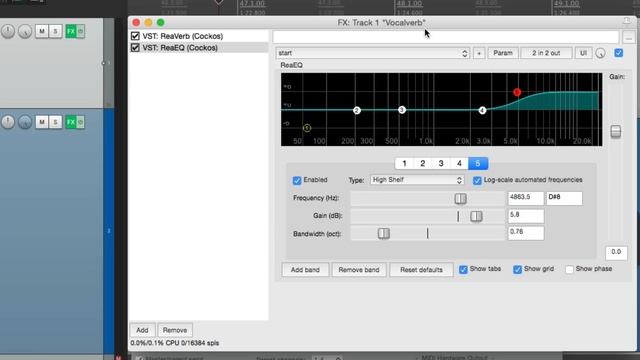The width and height of the screenshot is (640, 360).
Task: Click the frequency value field 4863.5
Action: (526, 198)
